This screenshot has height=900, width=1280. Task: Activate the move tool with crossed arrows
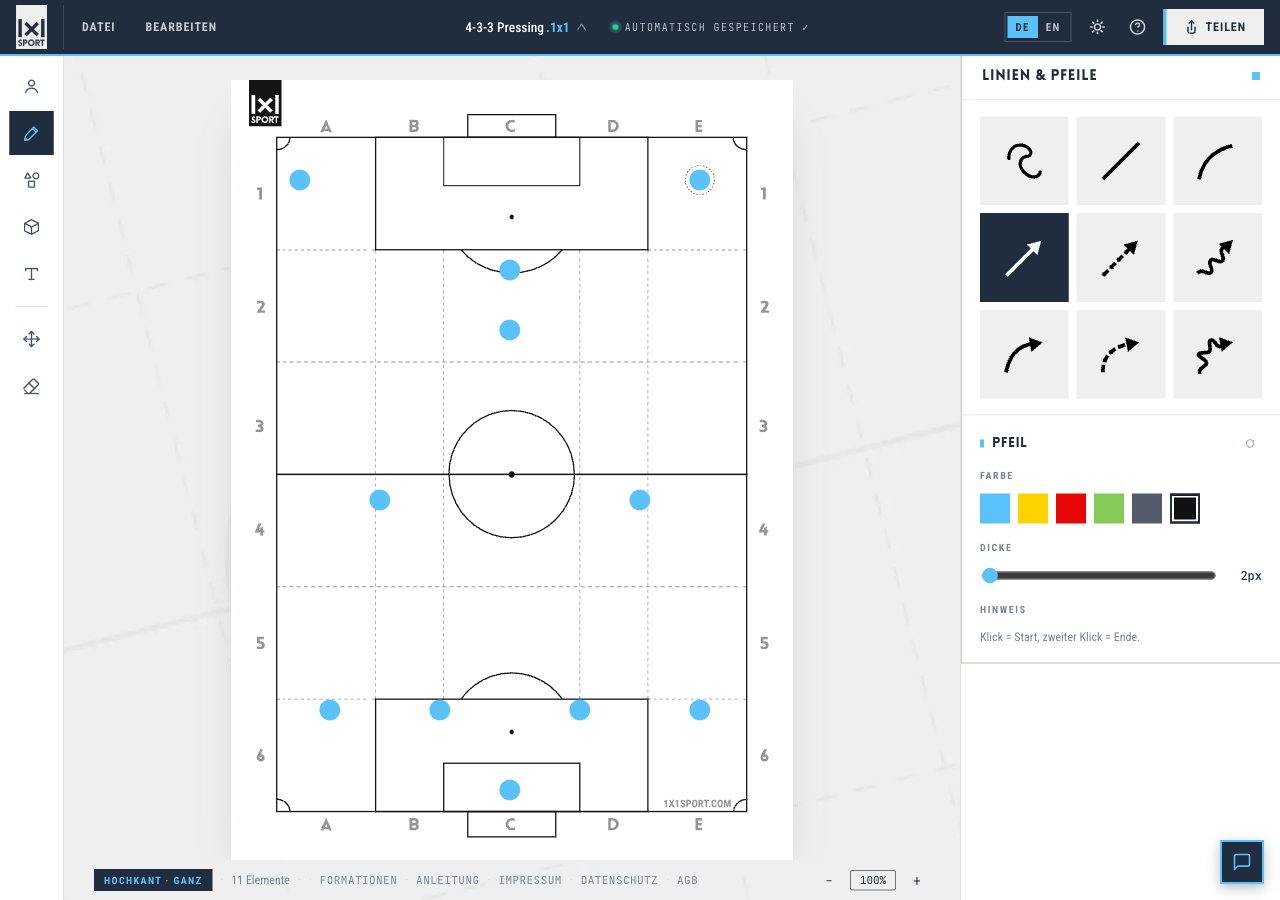click(31, 339)
